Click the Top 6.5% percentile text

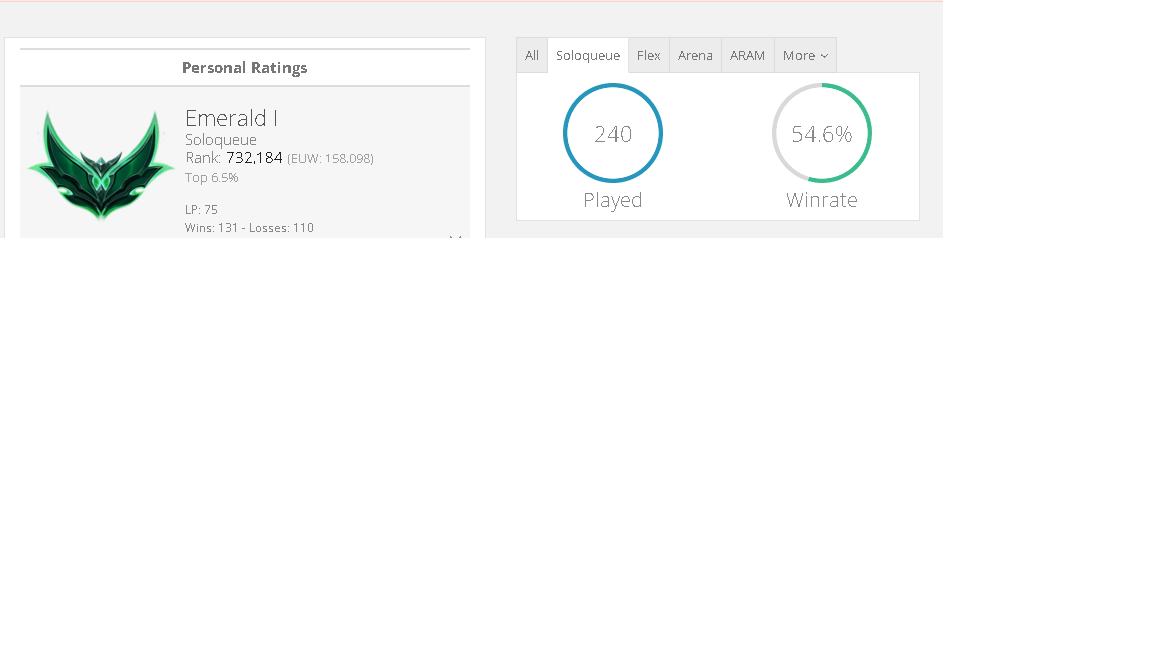[x=212, y=178]
